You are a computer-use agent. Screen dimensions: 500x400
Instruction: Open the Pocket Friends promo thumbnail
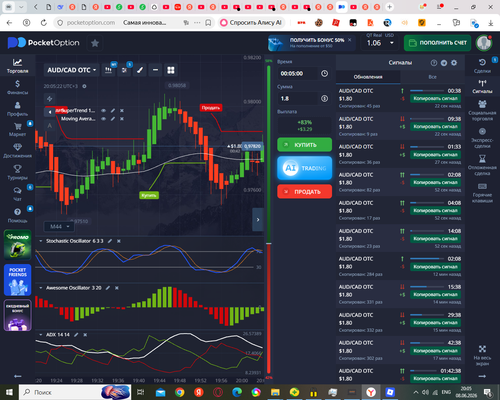(x=18, y=280)
